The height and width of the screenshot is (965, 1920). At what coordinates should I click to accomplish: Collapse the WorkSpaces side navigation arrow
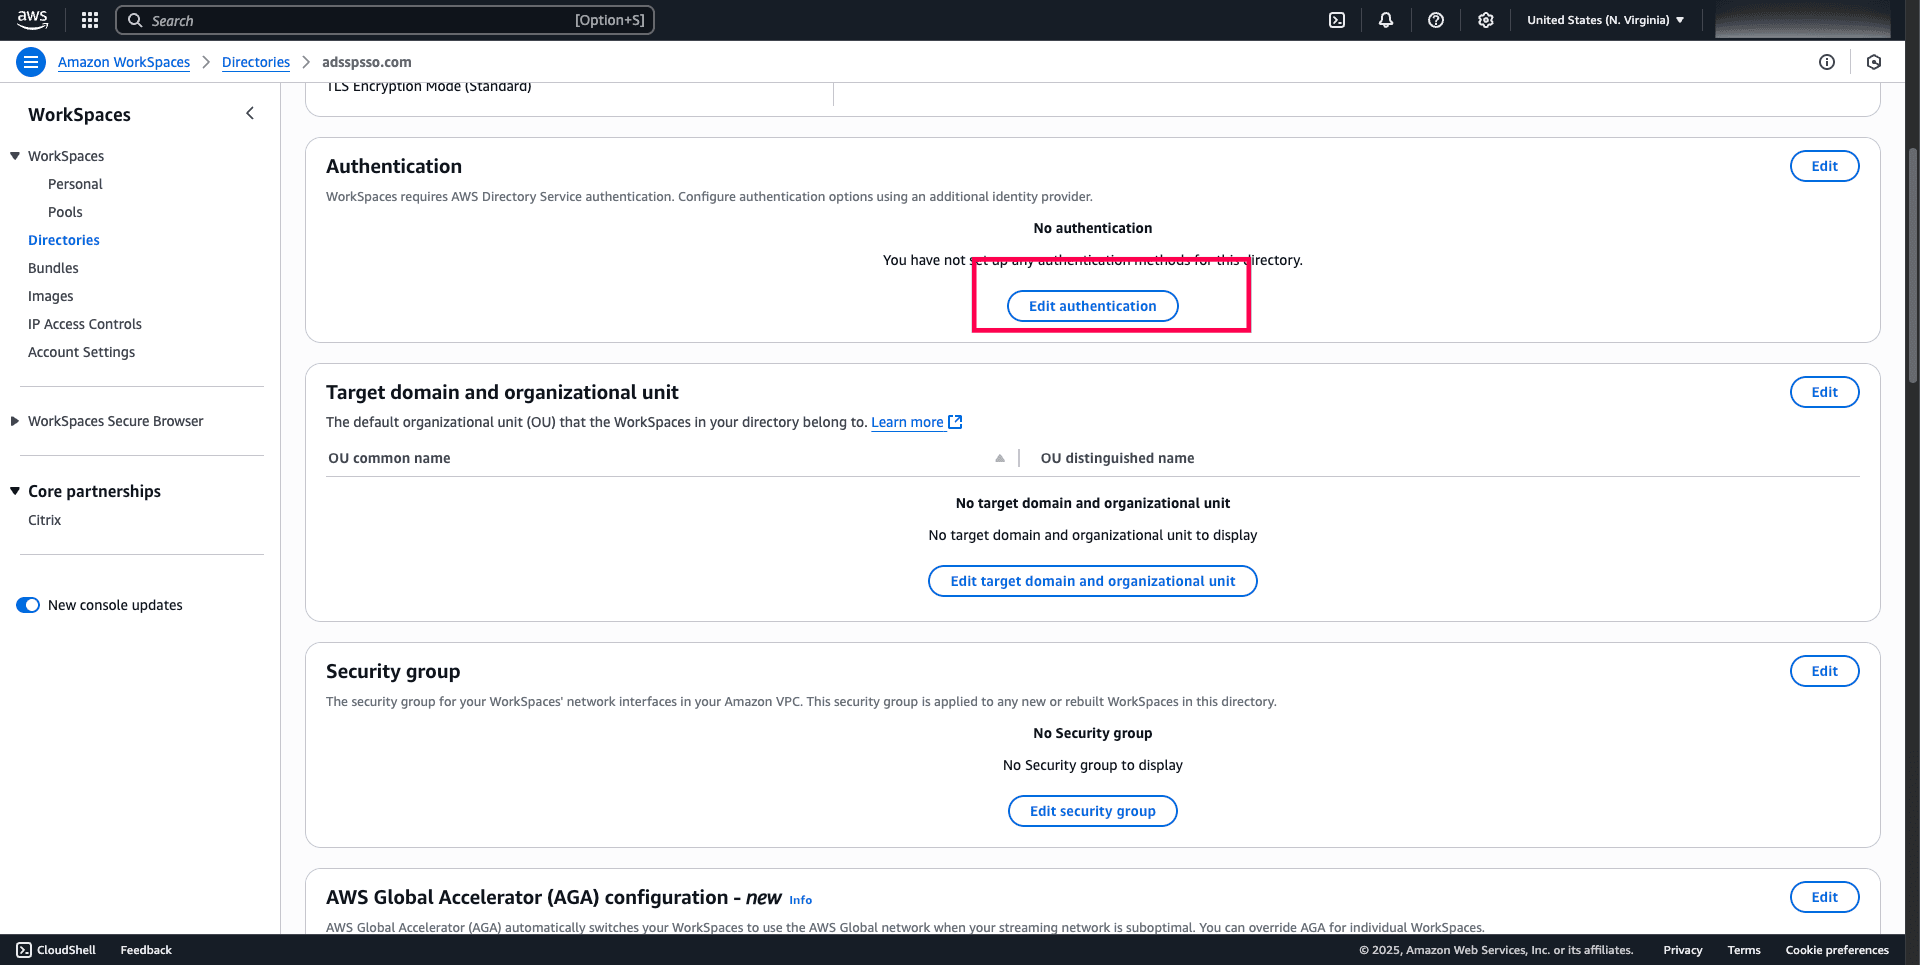(250, 114)
